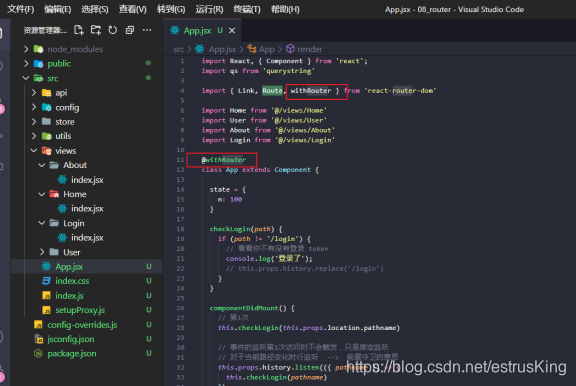Open the 查看(V) menu

pos(133,9)
